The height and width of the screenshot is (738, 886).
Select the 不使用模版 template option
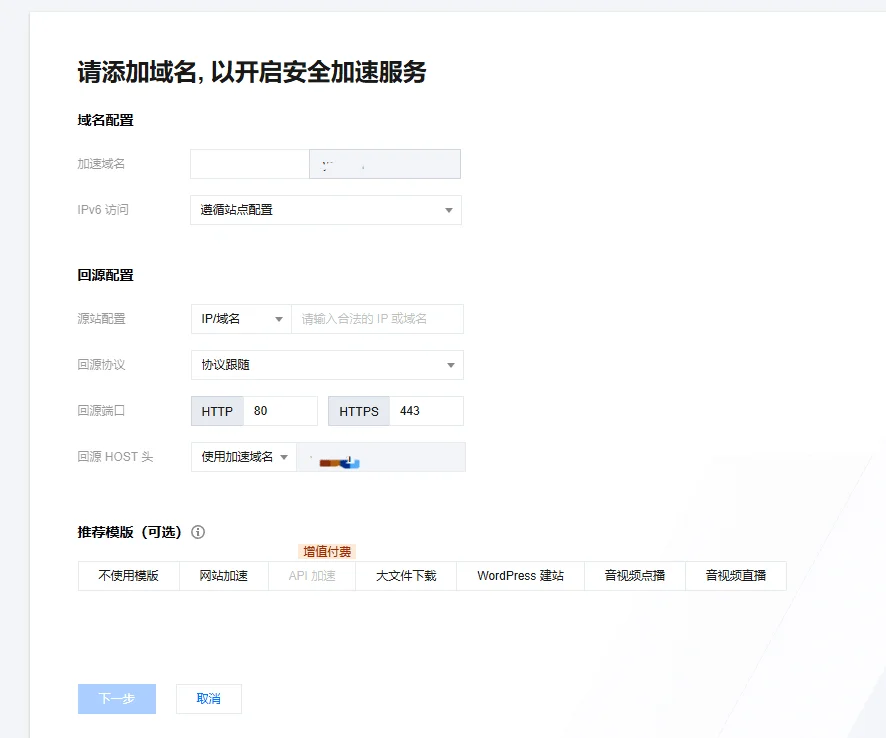tap(128, 576)
